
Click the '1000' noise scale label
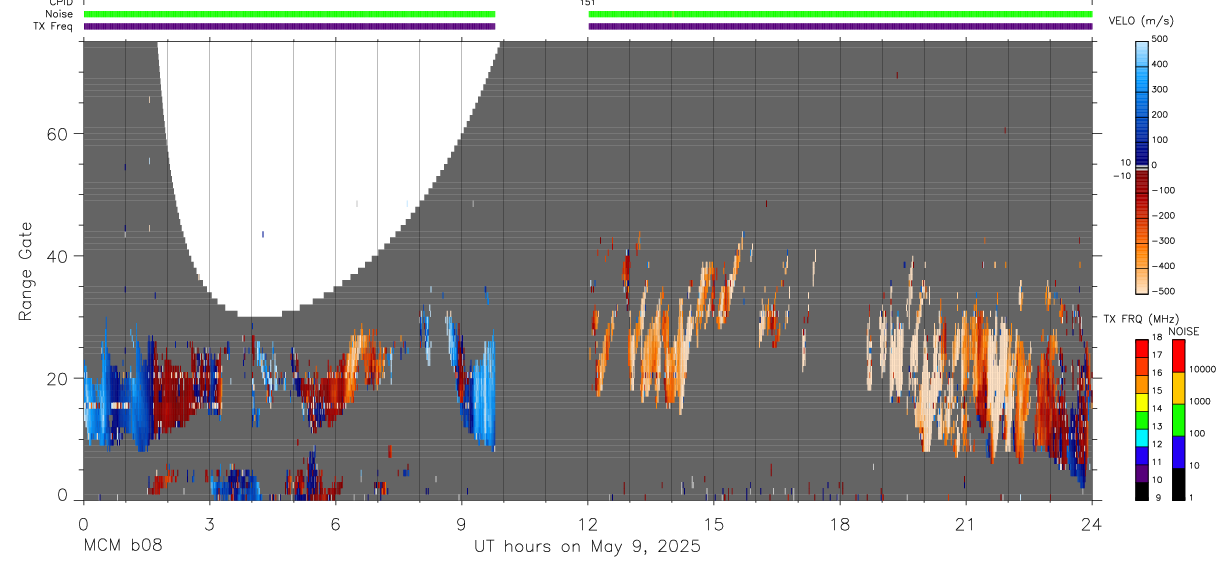1199,401
